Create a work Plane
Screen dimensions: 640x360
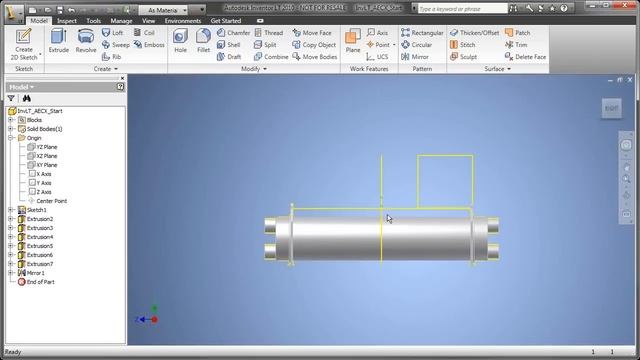pyautogui.click(x=353, y=41)
